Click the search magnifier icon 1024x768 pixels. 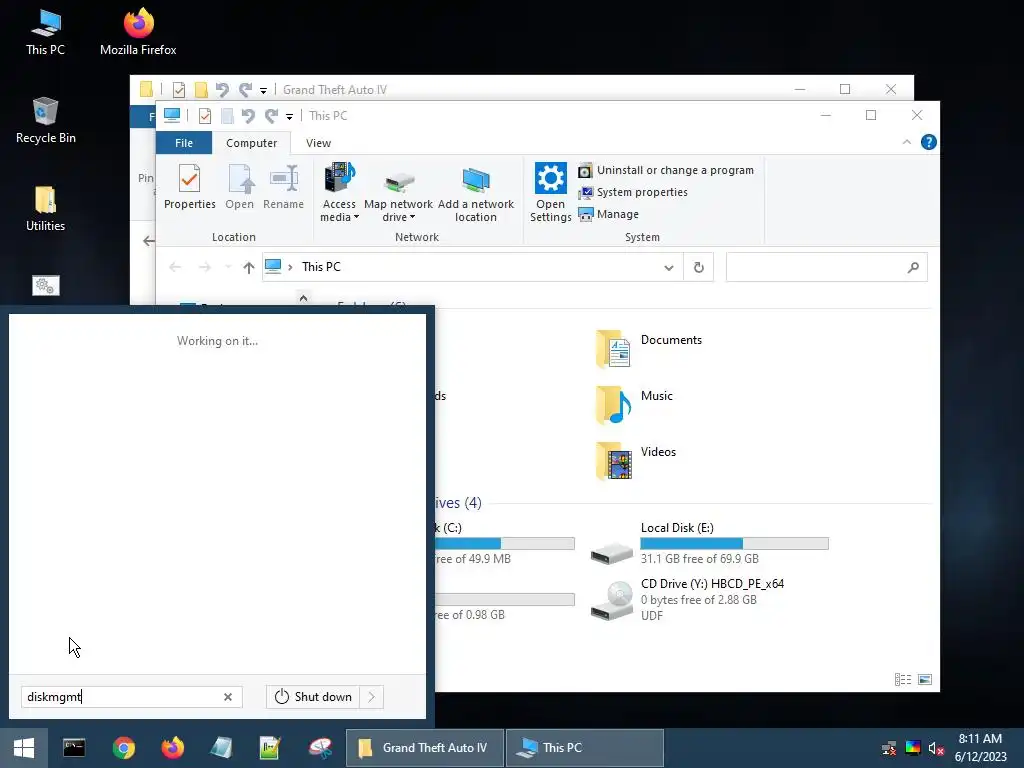[x=913, y=267]
